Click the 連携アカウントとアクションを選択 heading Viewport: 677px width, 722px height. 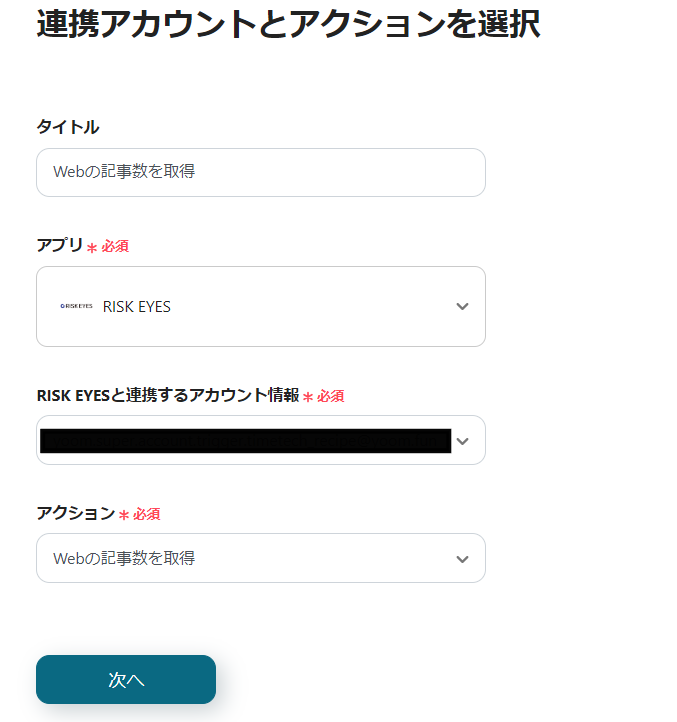click(288, 22)
